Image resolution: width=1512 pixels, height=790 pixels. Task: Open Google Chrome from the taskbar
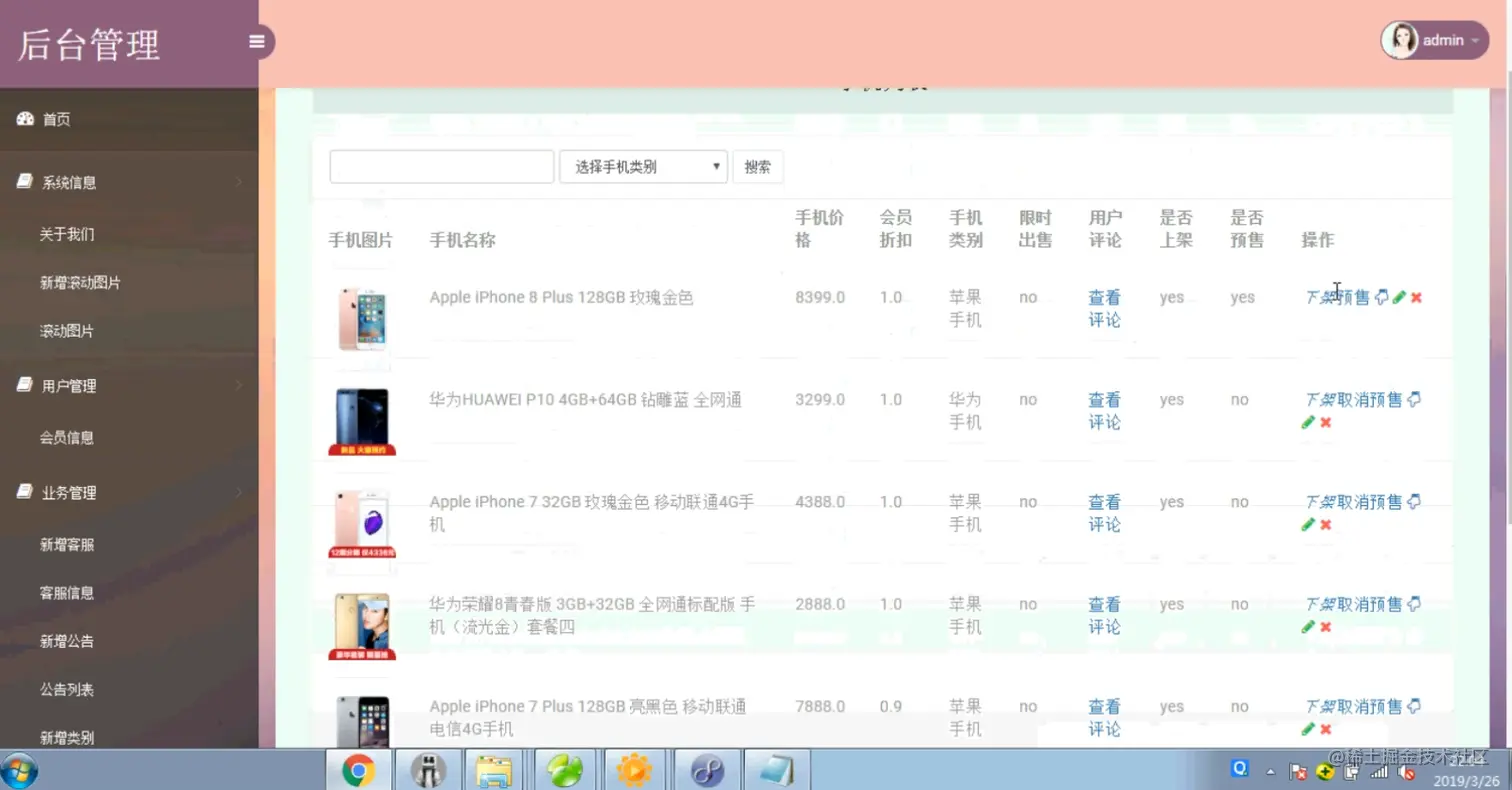[358, 770]
